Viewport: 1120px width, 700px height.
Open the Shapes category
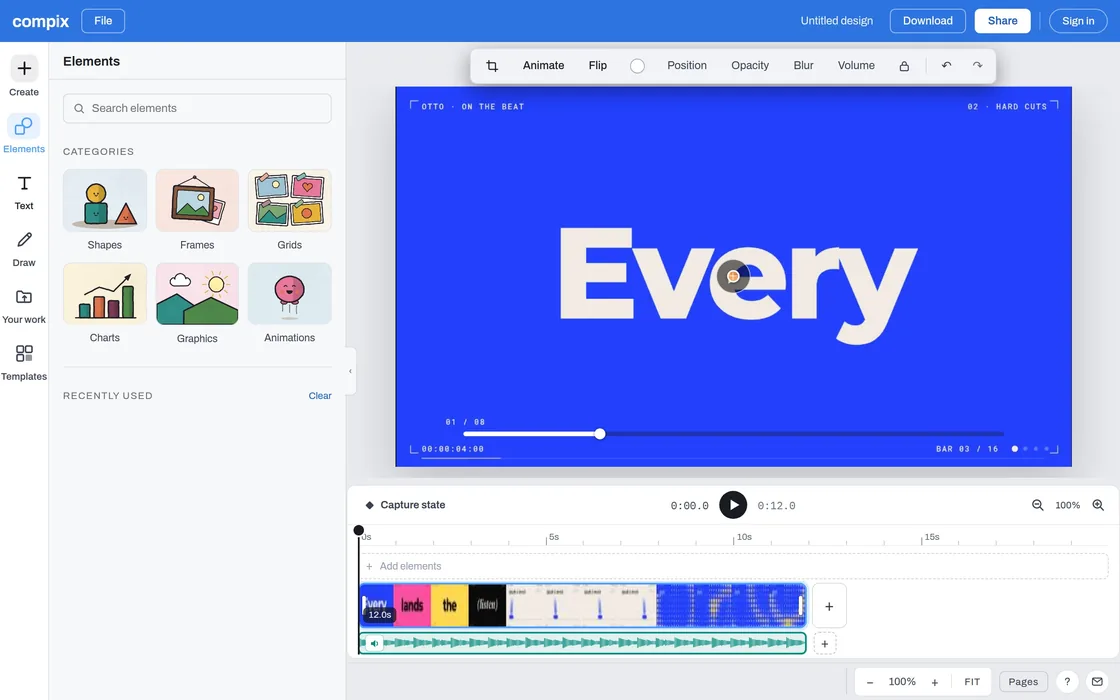coord(105,210)
